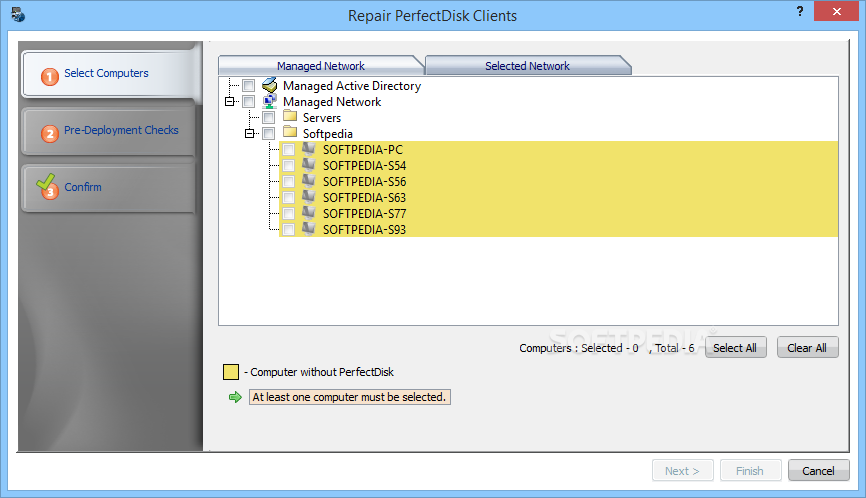The width and height of the screenshot is (866, 498).
Task: Click the SOFTPEDIA-S56 computer icon
Action: (x=309, y=181)
